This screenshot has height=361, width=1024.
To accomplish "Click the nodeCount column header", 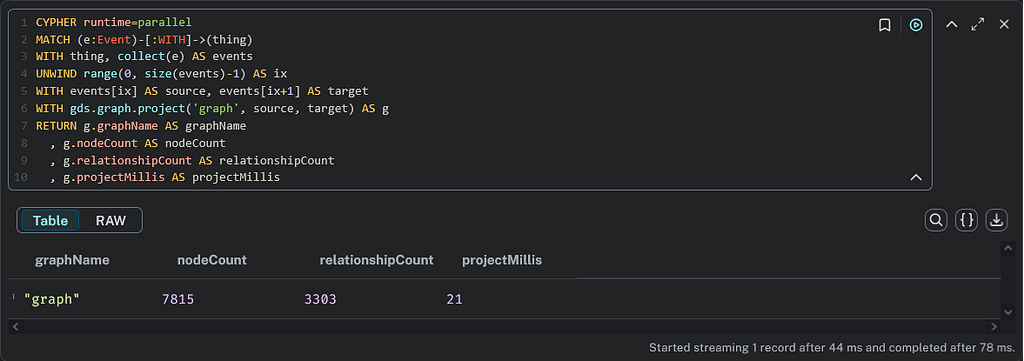I will (x=212, y=260).
